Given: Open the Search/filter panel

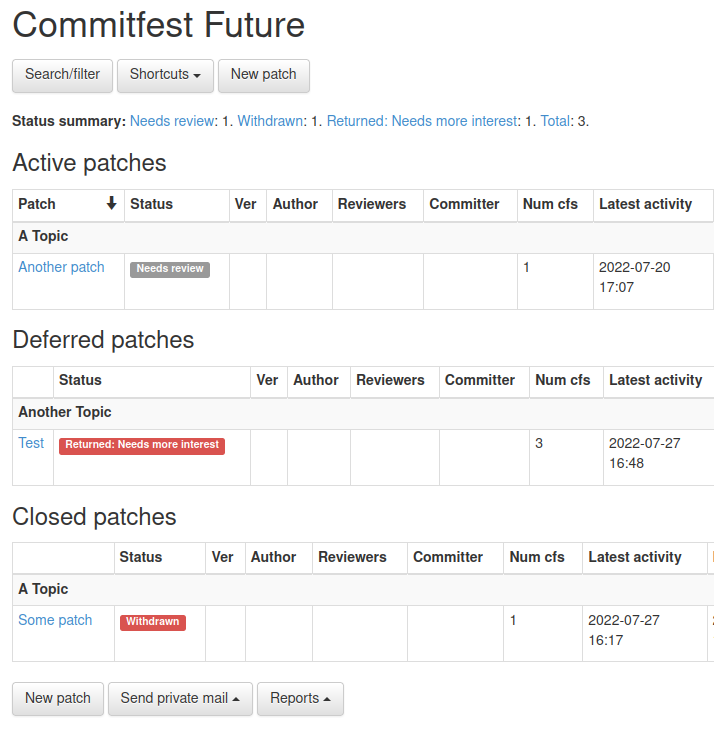Looking at the screenshot, I should [62, 75].
